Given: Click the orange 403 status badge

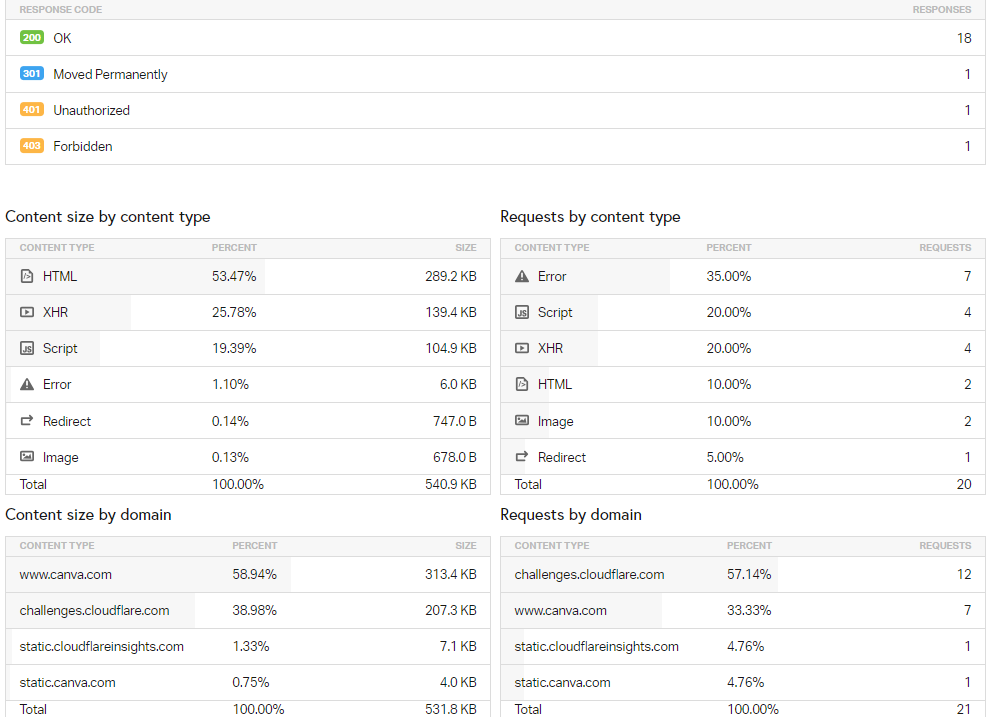Looking at the screenshot, I should coord(31,146).
